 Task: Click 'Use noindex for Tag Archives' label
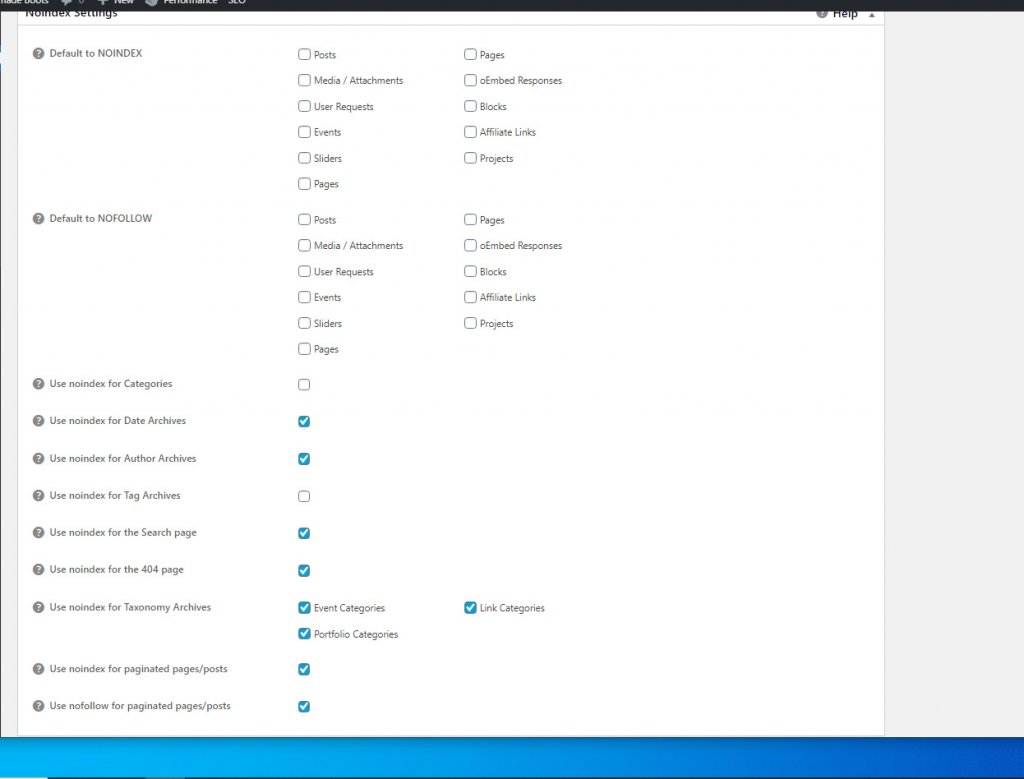pos(115,496)
